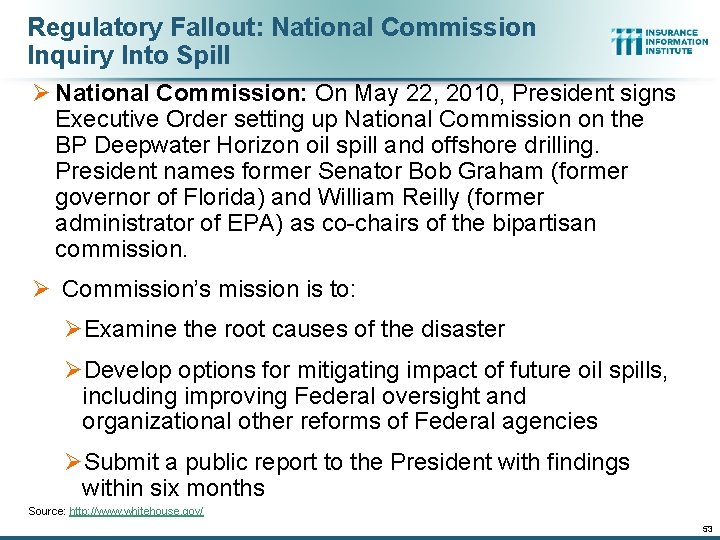720x540 pixels.
Task: Click the bold National Commission: heading text
Action: click(182, 94)
